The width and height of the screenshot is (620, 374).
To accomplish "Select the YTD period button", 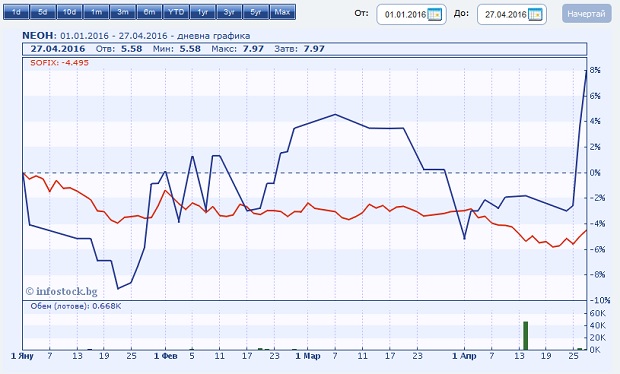I will 176,12.
